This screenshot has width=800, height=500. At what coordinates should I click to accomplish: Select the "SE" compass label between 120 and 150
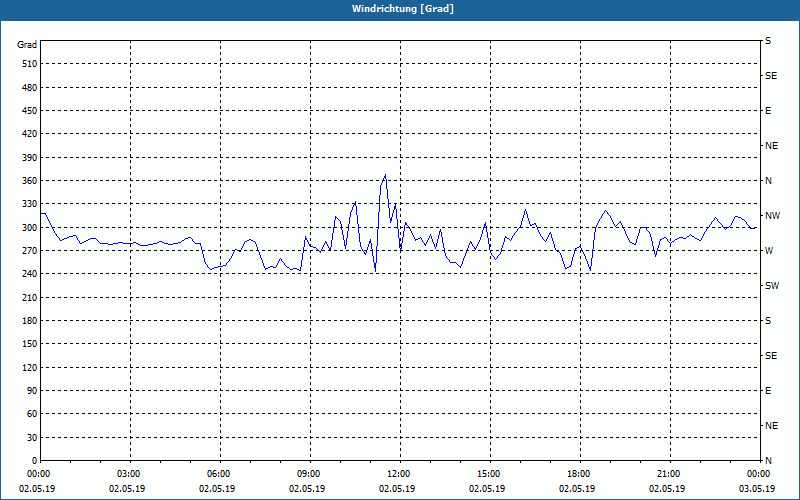coord(771,356)
